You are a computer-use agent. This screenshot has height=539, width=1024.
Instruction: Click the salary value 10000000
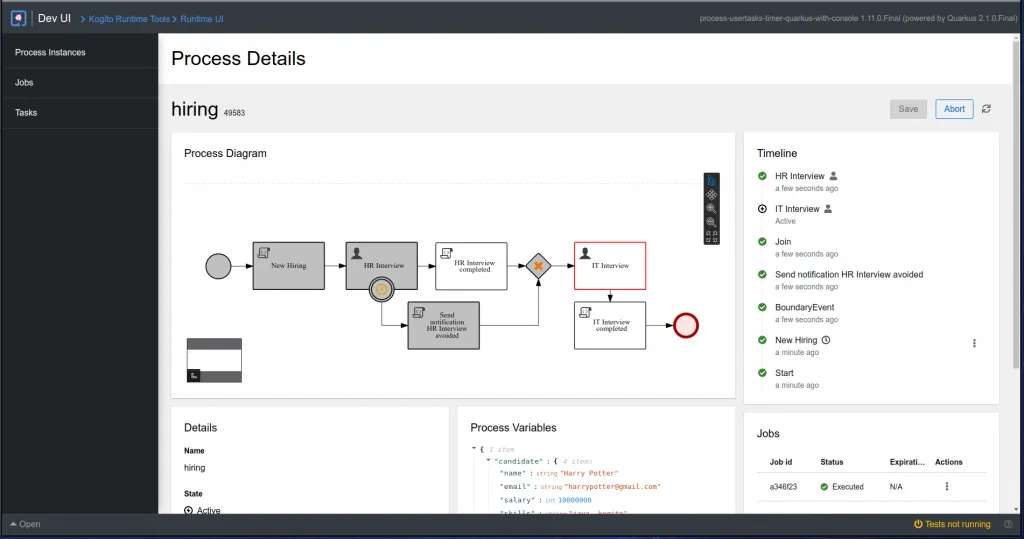(x=575, y=500)
